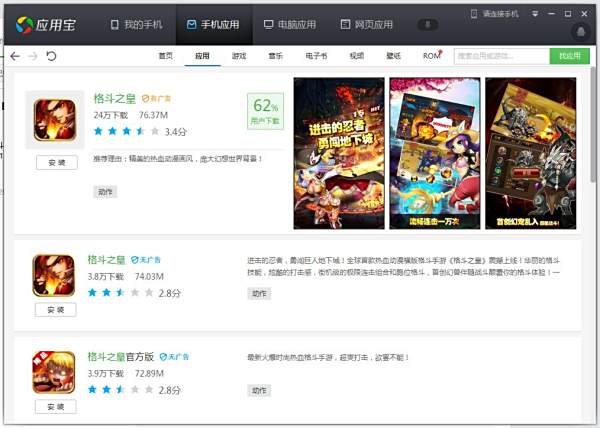
Task: Select the 电子书 sub-tab
Action: coord(316,56)
